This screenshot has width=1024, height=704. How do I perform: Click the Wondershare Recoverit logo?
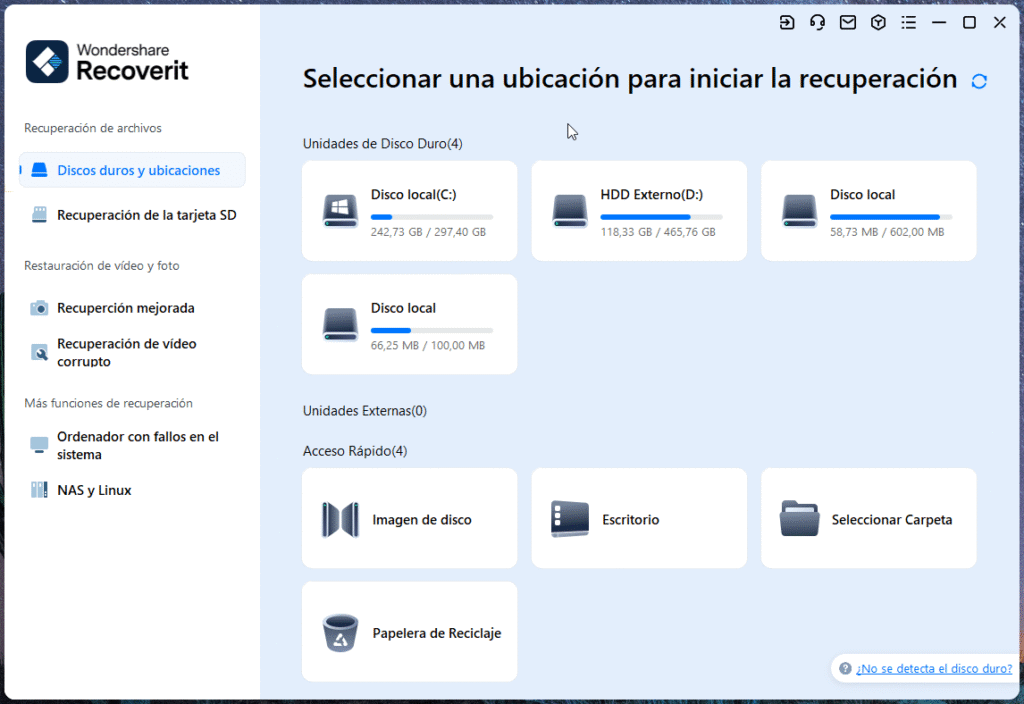(107, 62)
